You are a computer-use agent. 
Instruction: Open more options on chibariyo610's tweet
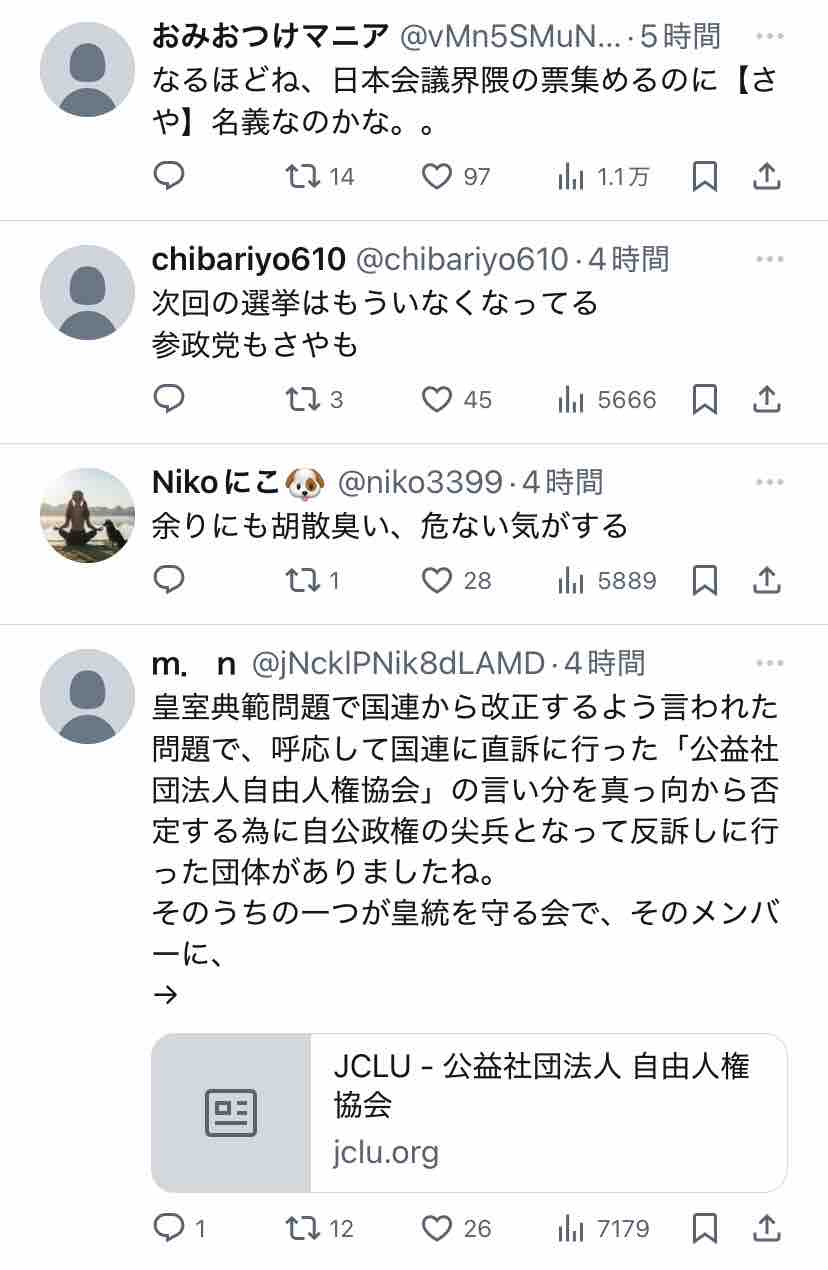point(769,259)
